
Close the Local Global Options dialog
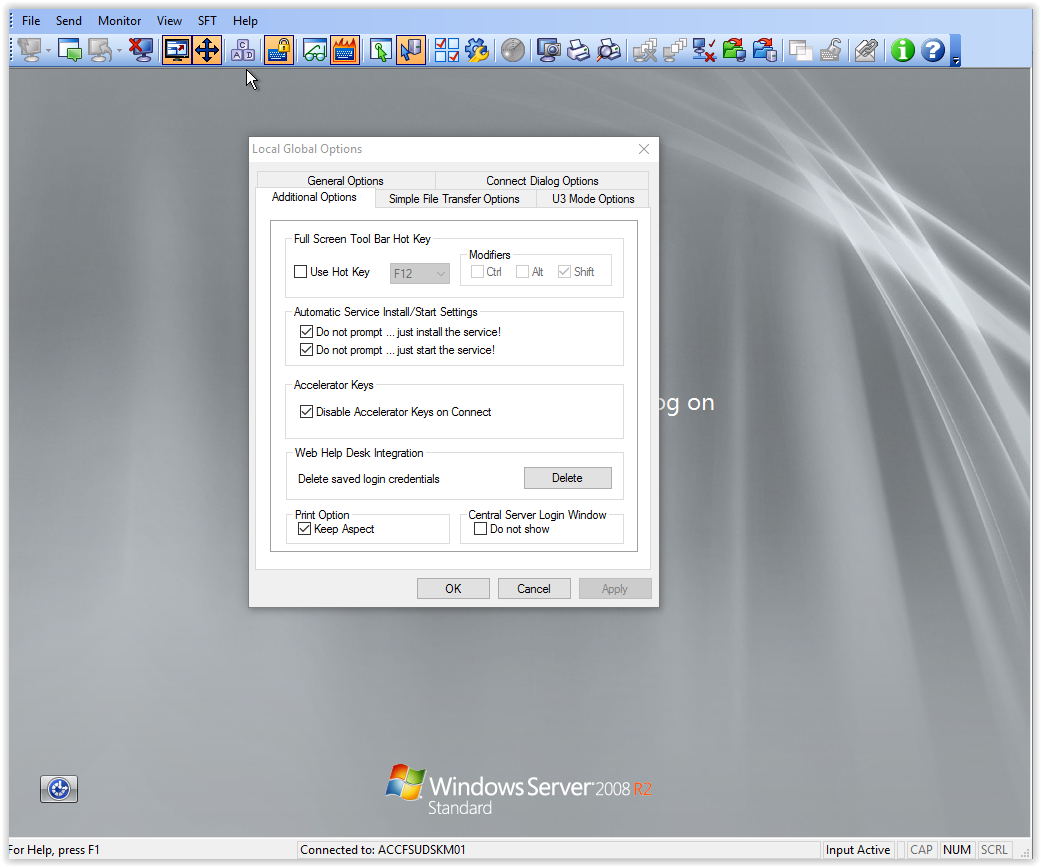click(x=644, y=149)
